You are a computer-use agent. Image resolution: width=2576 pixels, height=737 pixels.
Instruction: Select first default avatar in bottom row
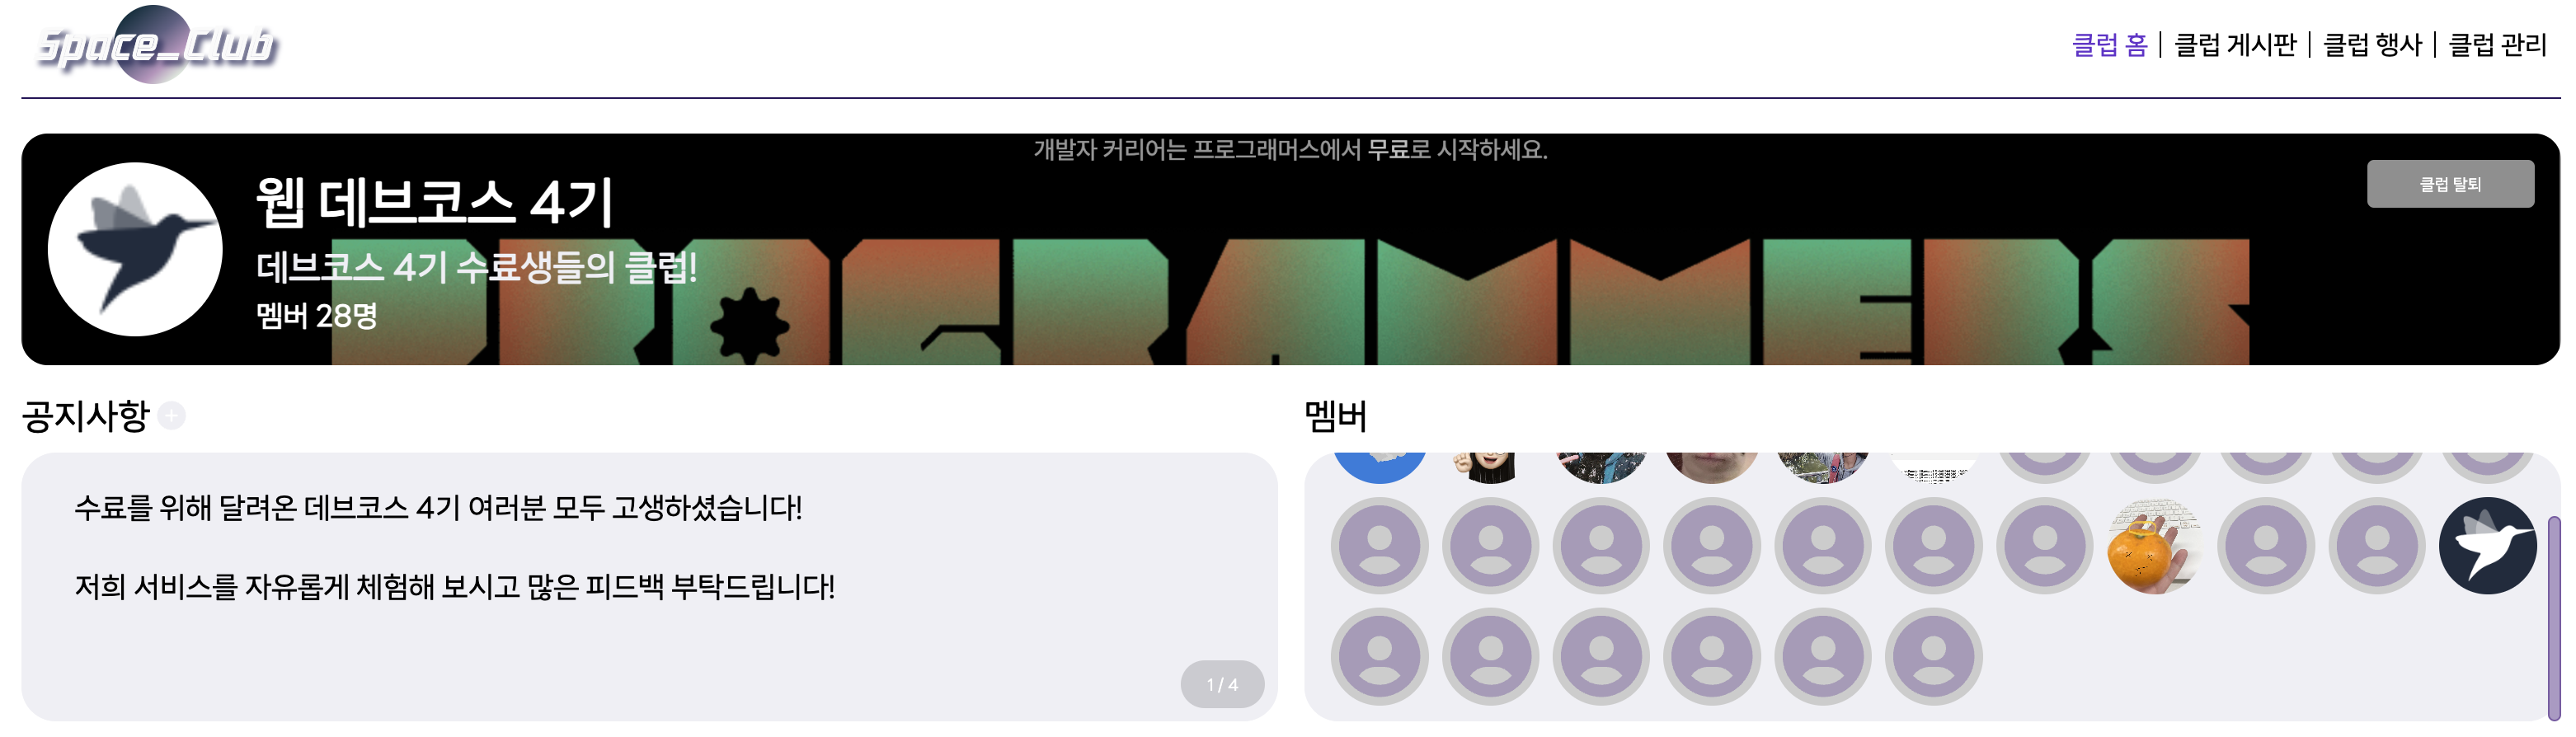coord(1380,657)
